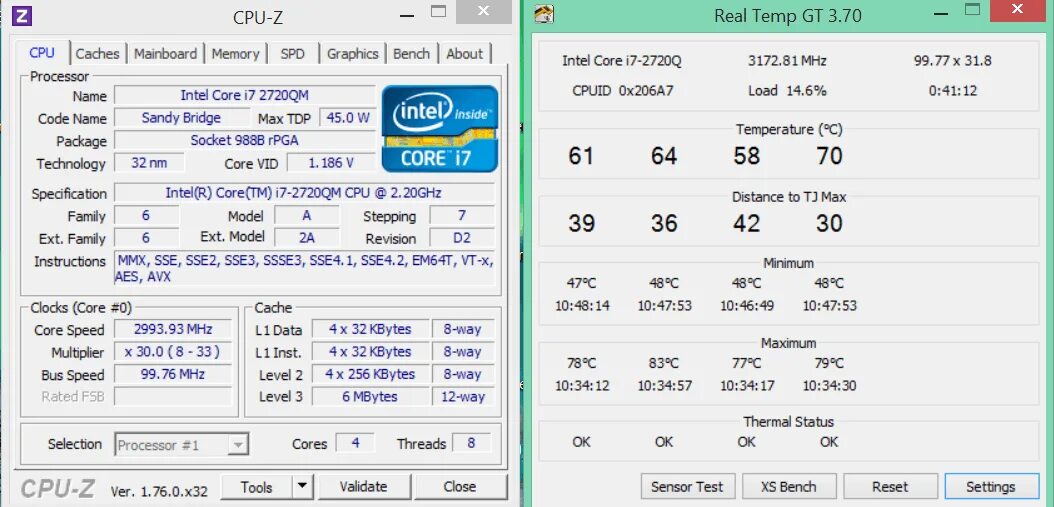Switch to the Caches tab
The image size is (1054, 507).
[x=97, y=54]
